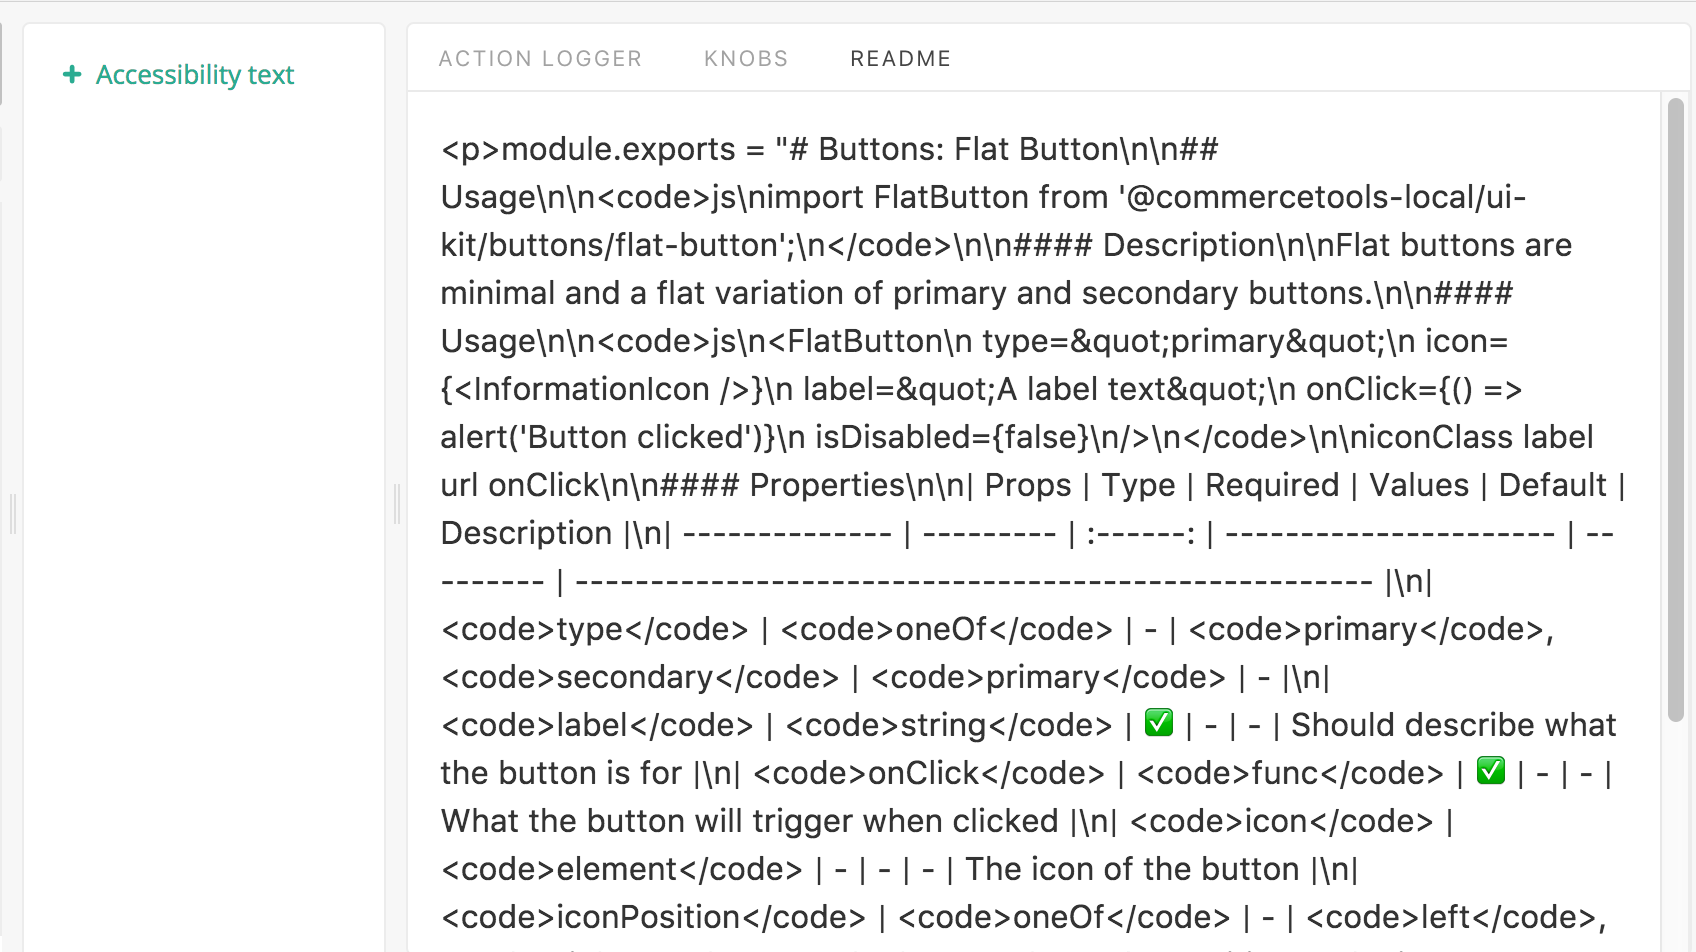This screenshot has height=952, width=1696.
Task: Open the Knobs tab
Action: 746,59
